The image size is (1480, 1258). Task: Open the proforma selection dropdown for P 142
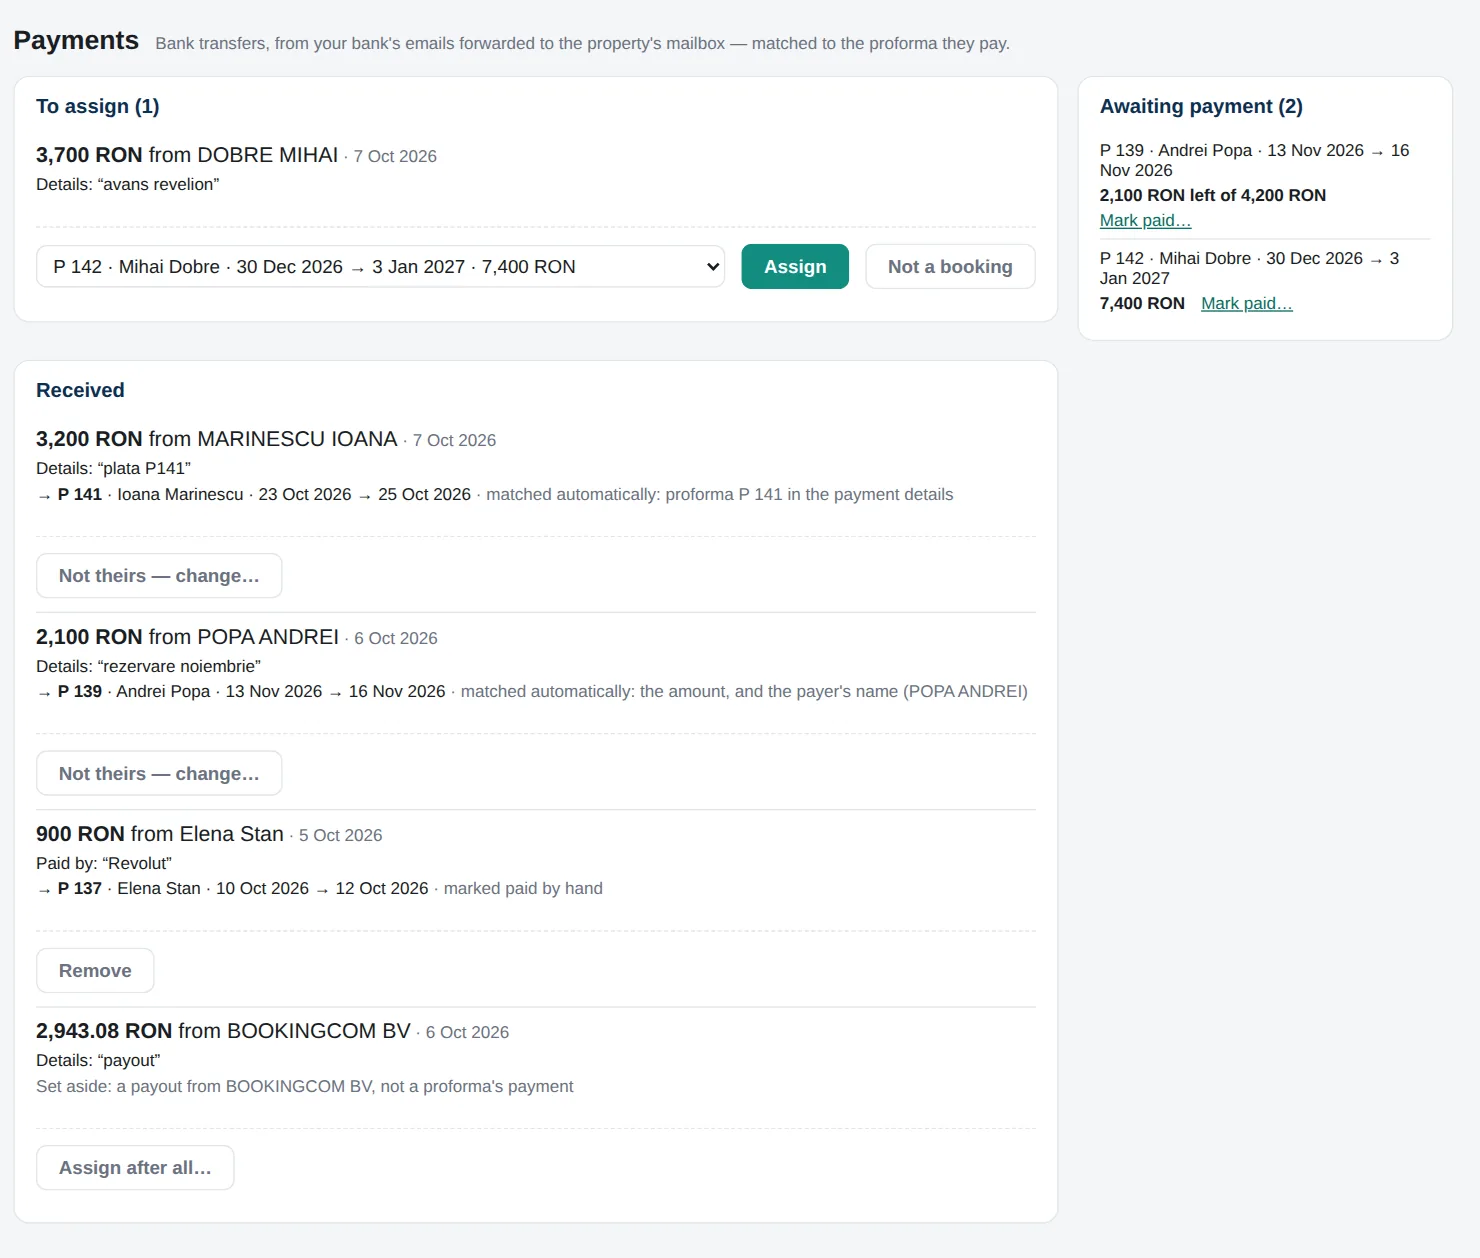click(380, 267)
